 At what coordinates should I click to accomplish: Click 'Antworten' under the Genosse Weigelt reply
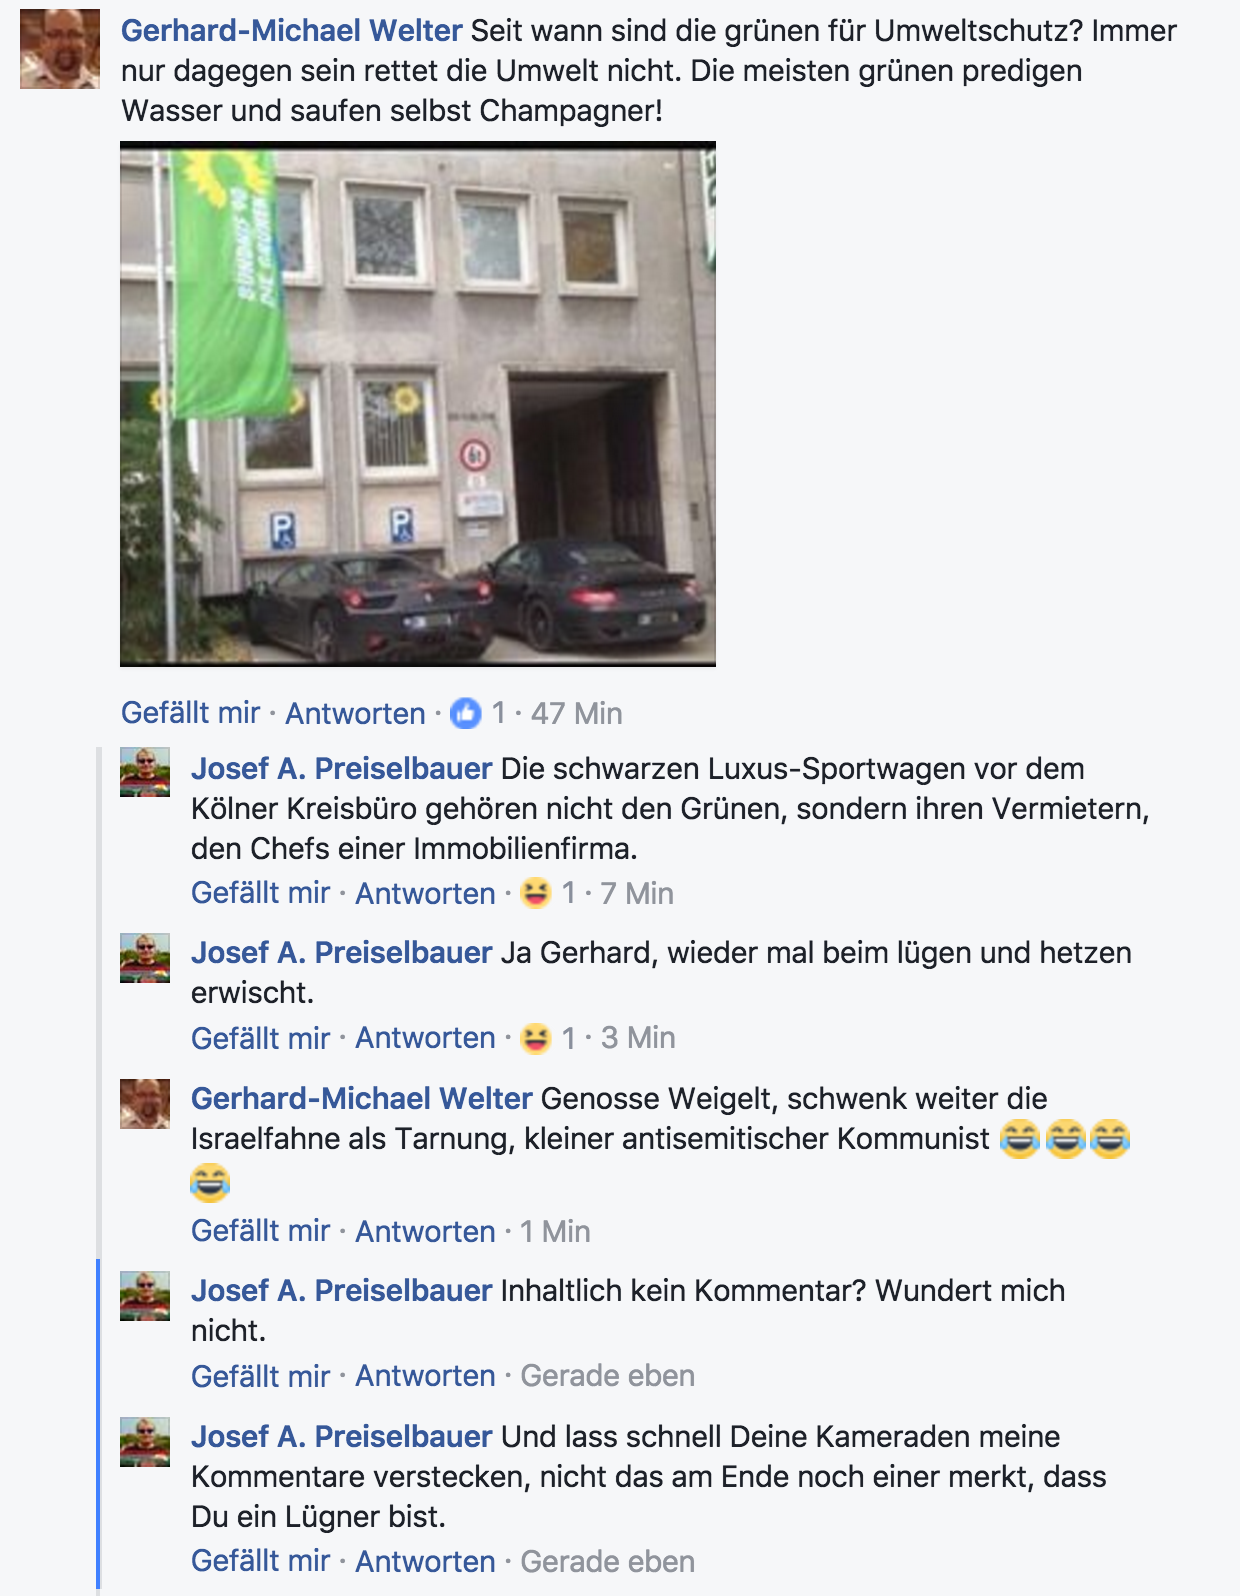pyautogui.click(x=425, y=1231)
